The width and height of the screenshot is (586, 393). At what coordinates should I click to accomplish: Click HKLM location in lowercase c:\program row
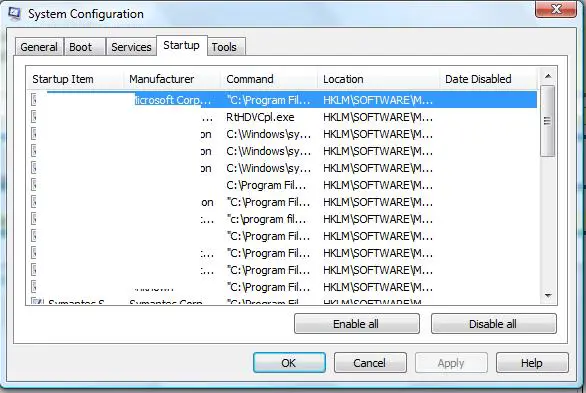click(x=378, y=219)
